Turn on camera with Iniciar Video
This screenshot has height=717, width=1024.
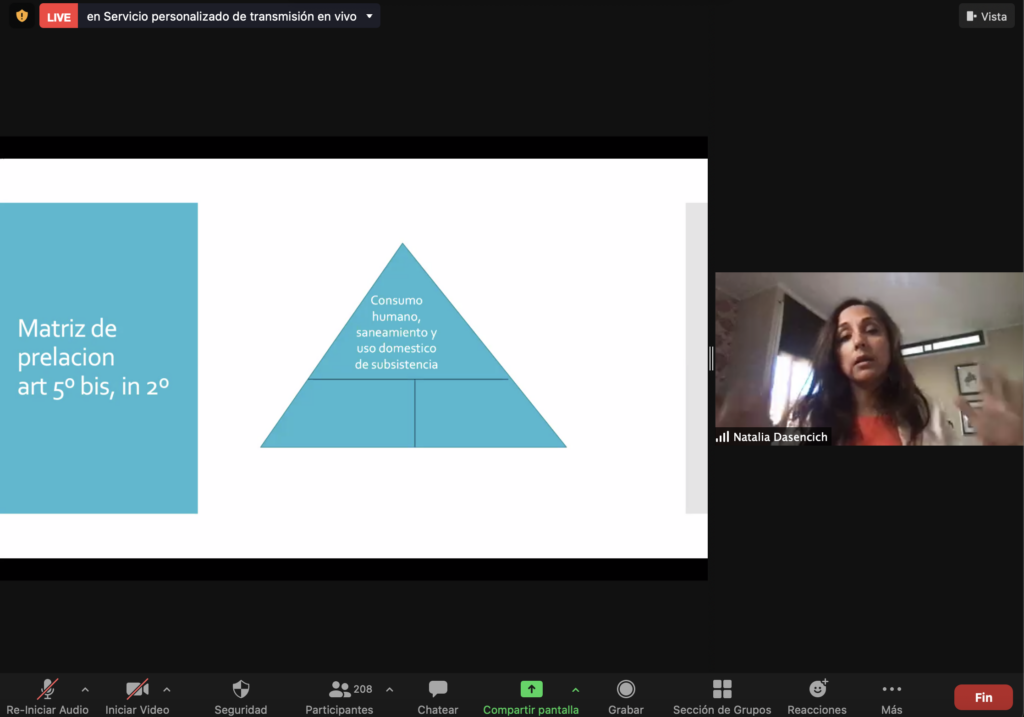(x=137, y=690)
